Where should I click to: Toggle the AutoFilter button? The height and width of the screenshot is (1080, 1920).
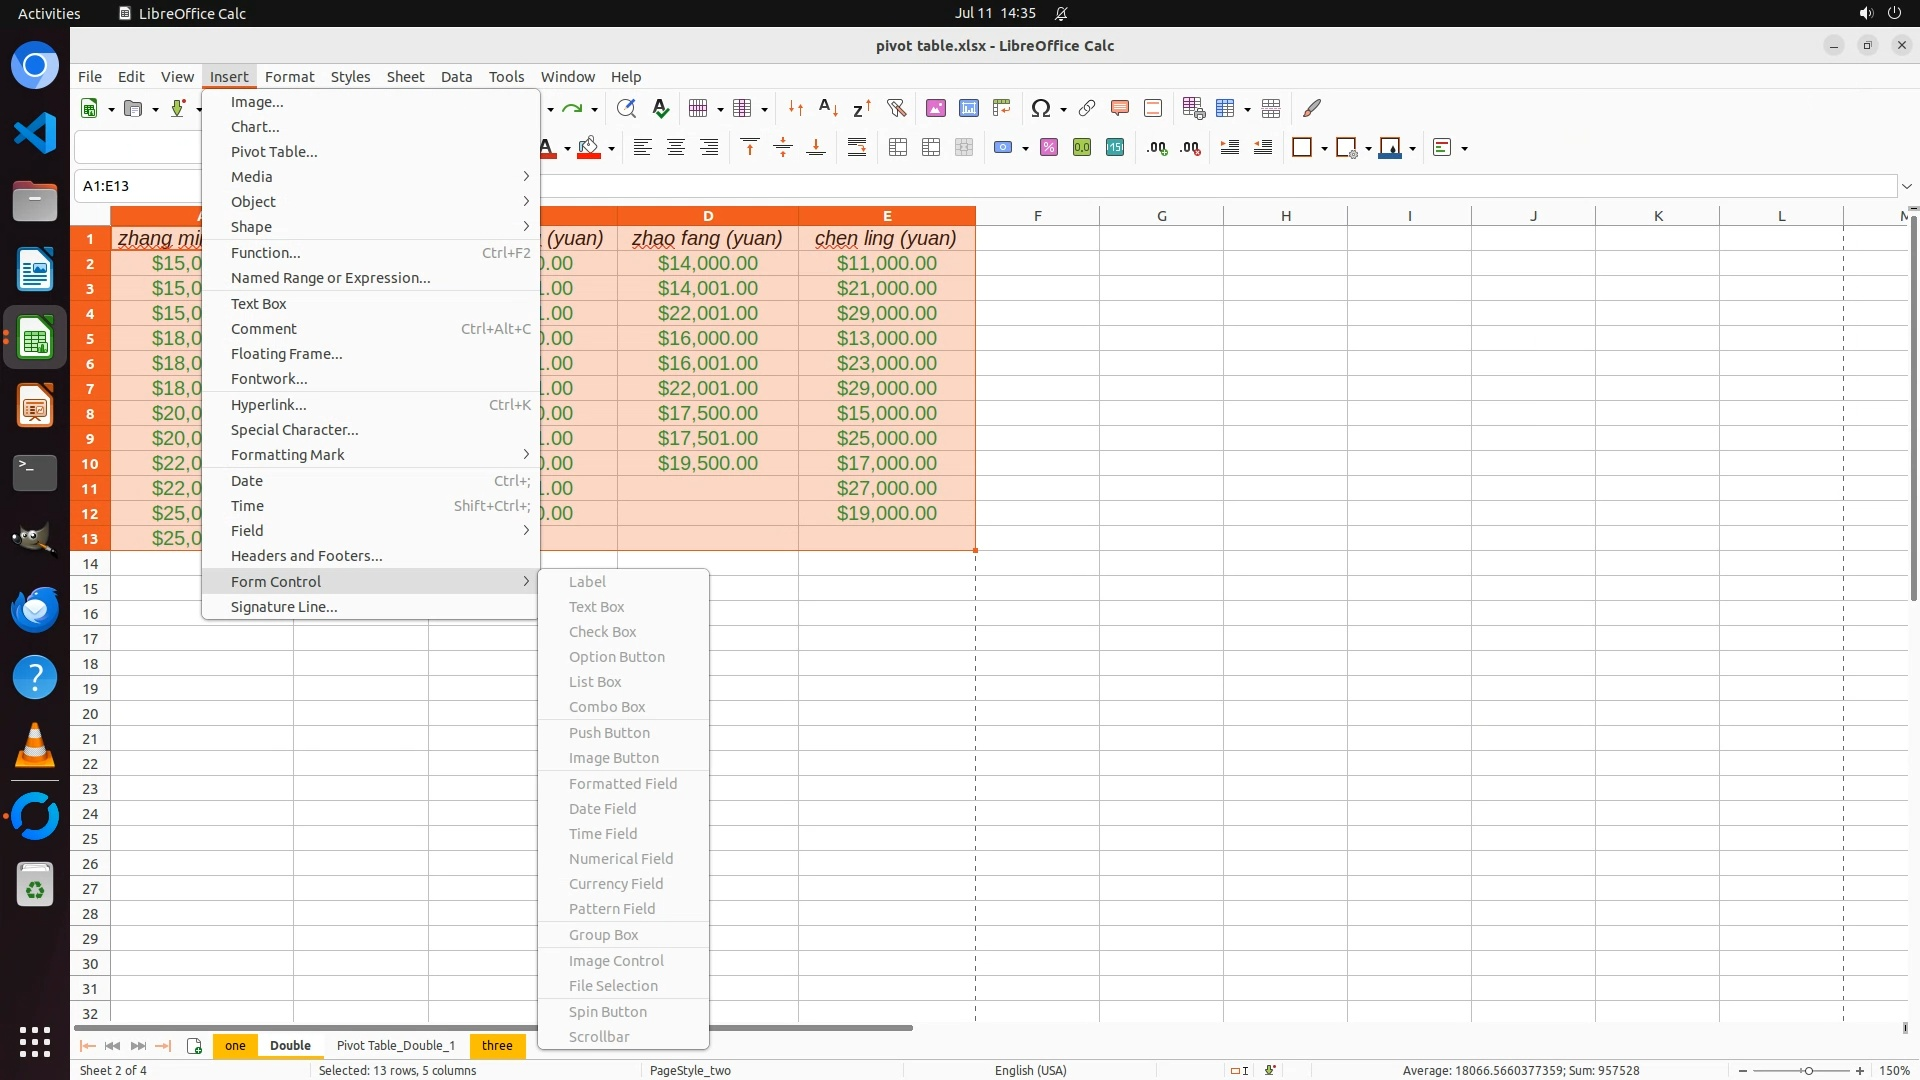[x=896, y=108]
